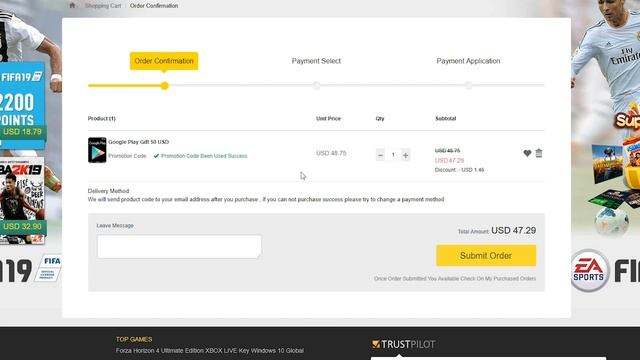Click the Once Order Submitted note
640x360 pixels.
[455, 279]
